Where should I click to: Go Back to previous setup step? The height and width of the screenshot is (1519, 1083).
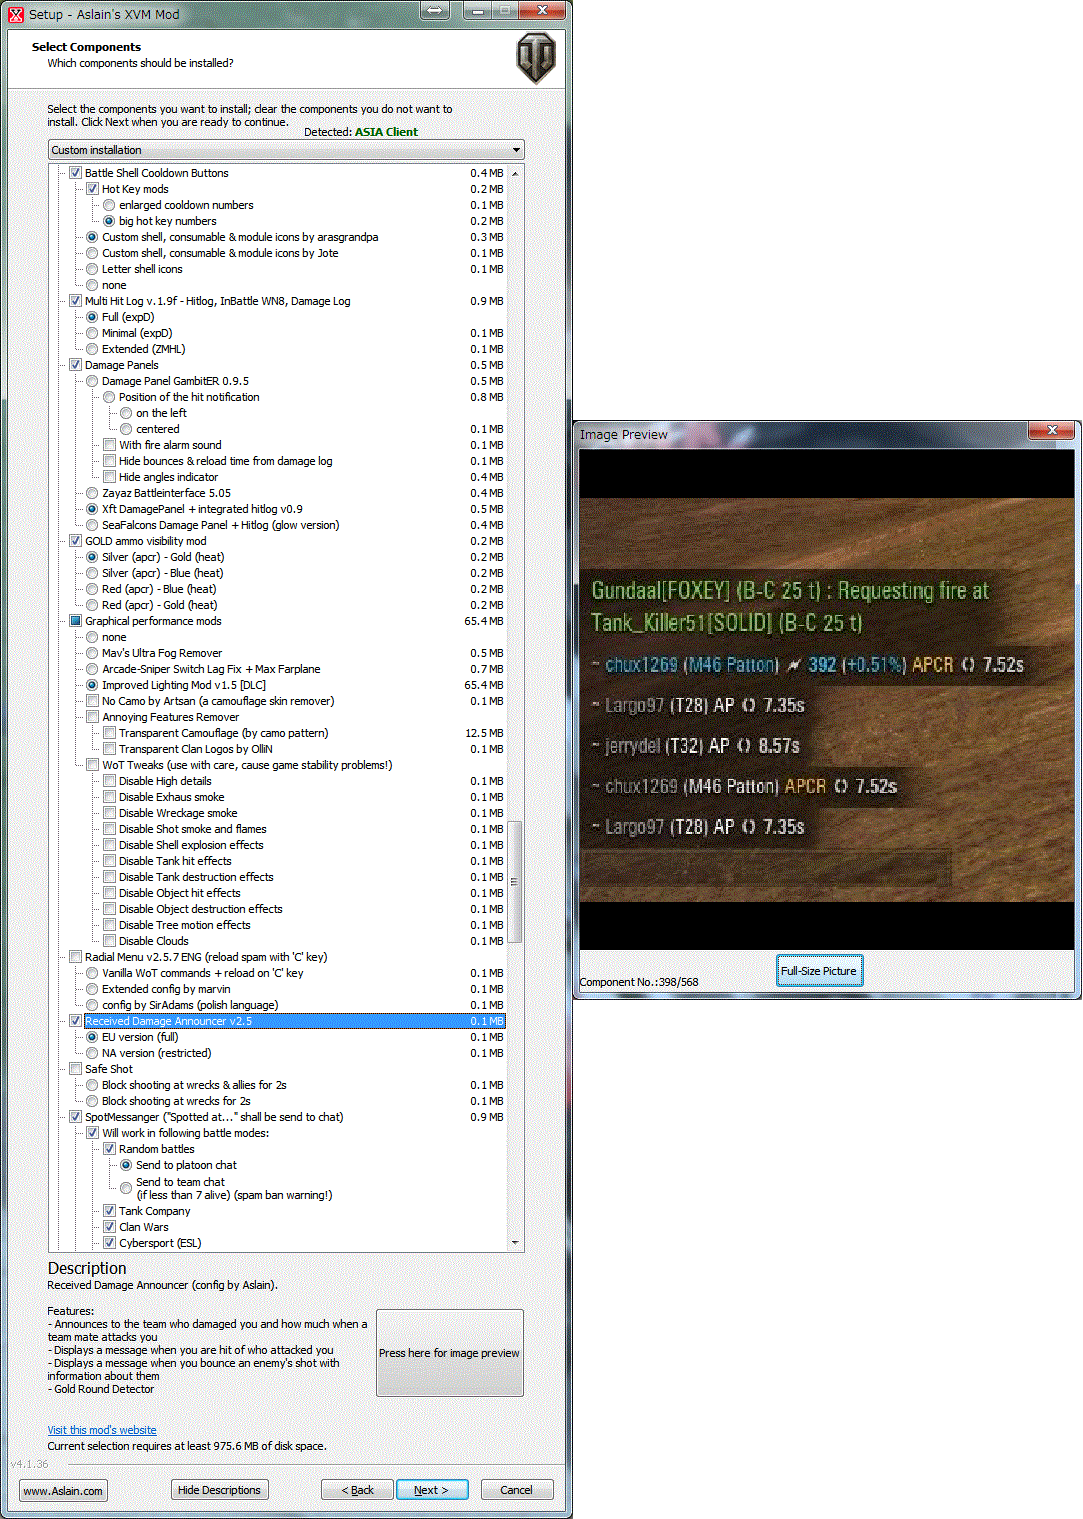[357, 1490]
